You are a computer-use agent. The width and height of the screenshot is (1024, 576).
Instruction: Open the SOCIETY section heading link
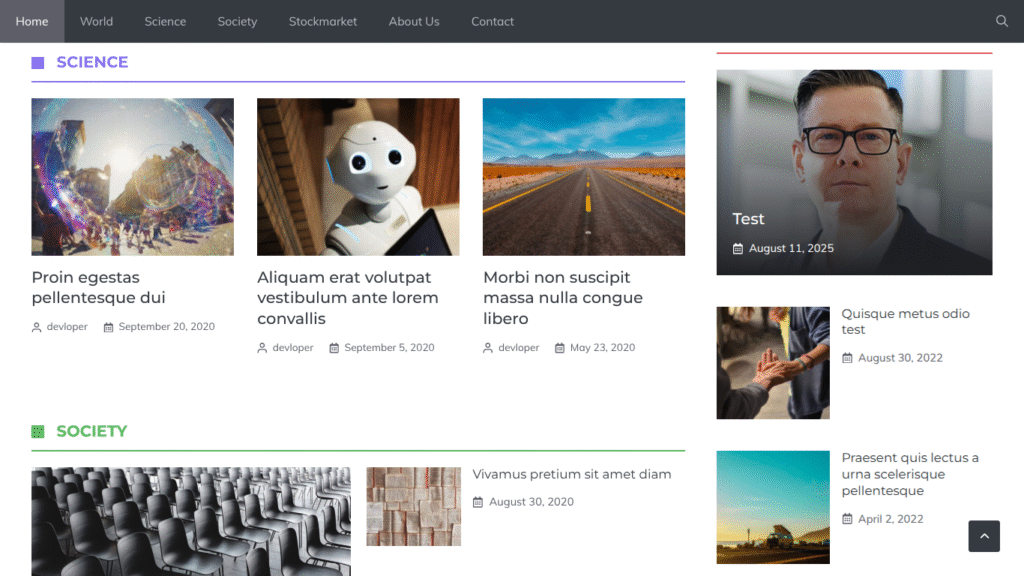point(91,431)
